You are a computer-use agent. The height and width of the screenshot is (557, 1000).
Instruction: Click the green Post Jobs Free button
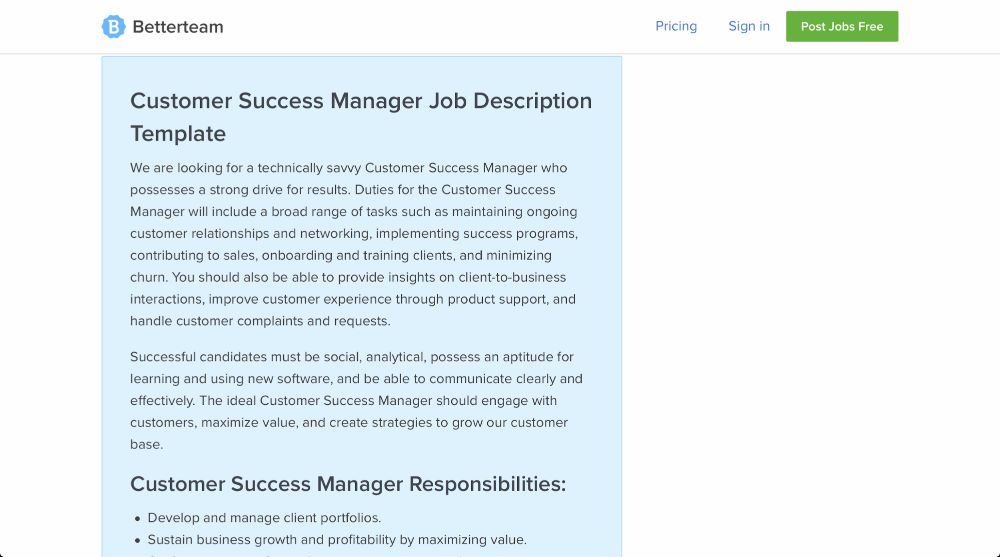tap(842, 26)
